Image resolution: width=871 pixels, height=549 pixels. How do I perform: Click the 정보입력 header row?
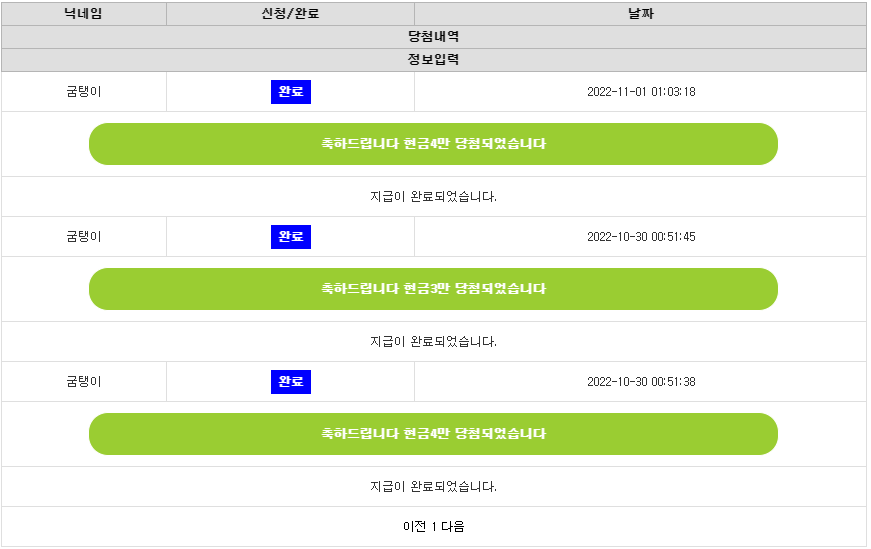tap(433, 59)
